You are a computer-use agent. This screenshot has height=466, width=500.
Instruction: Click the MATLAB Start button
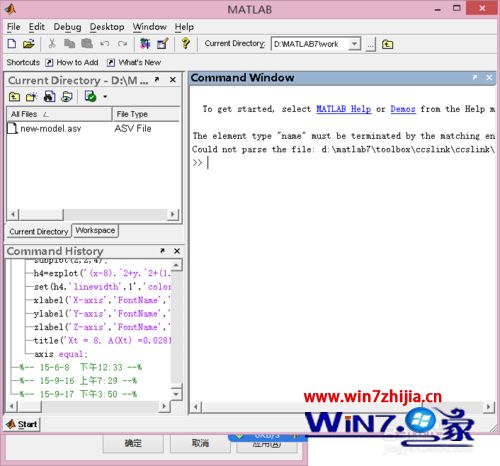point(23,424)
